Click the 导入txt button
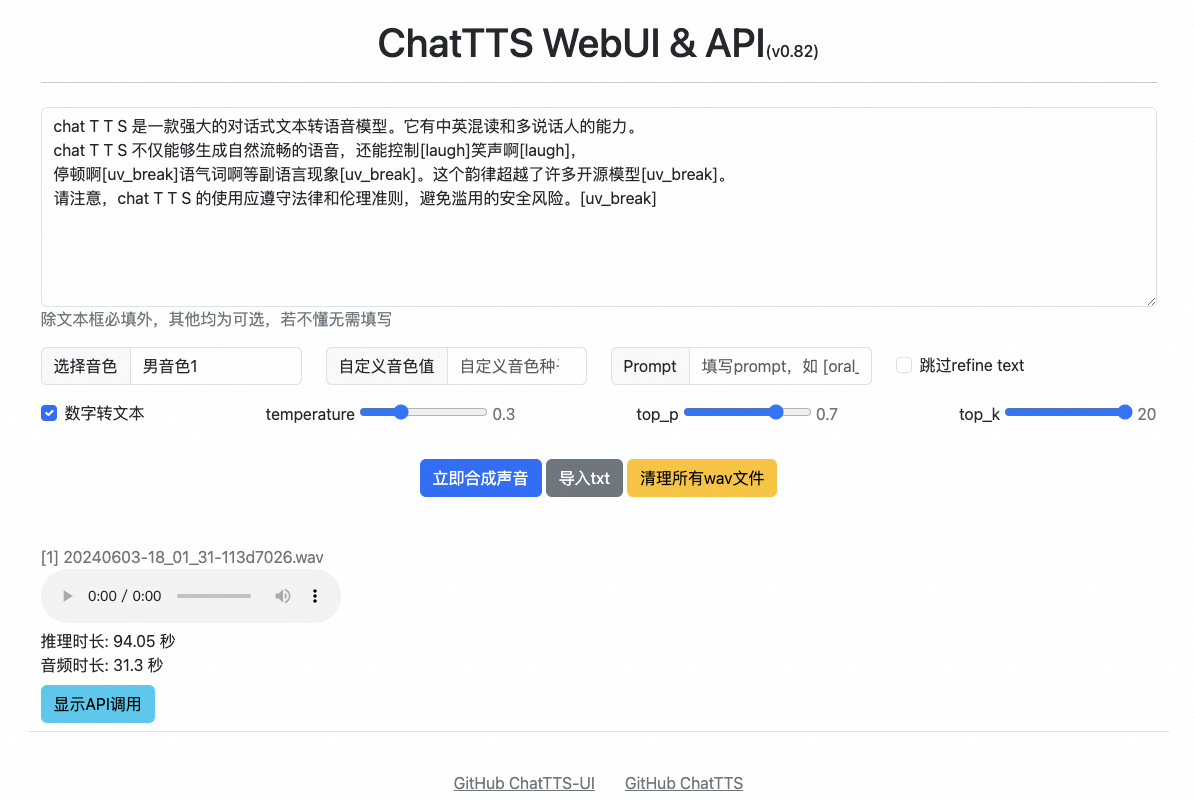This screenshot has height=801, width=1194. [x=584, y=478]
